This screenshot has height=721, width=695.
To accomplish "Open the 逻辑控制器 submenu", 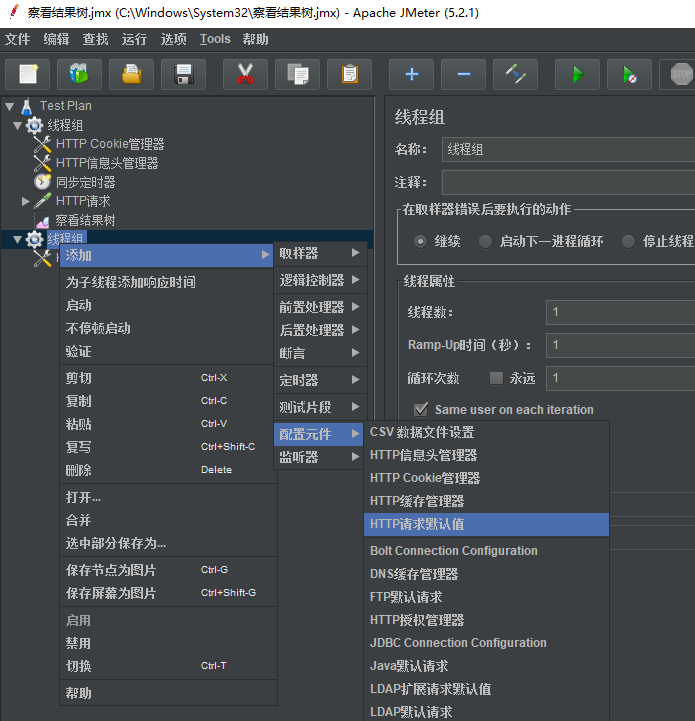I will pos(320,280).
